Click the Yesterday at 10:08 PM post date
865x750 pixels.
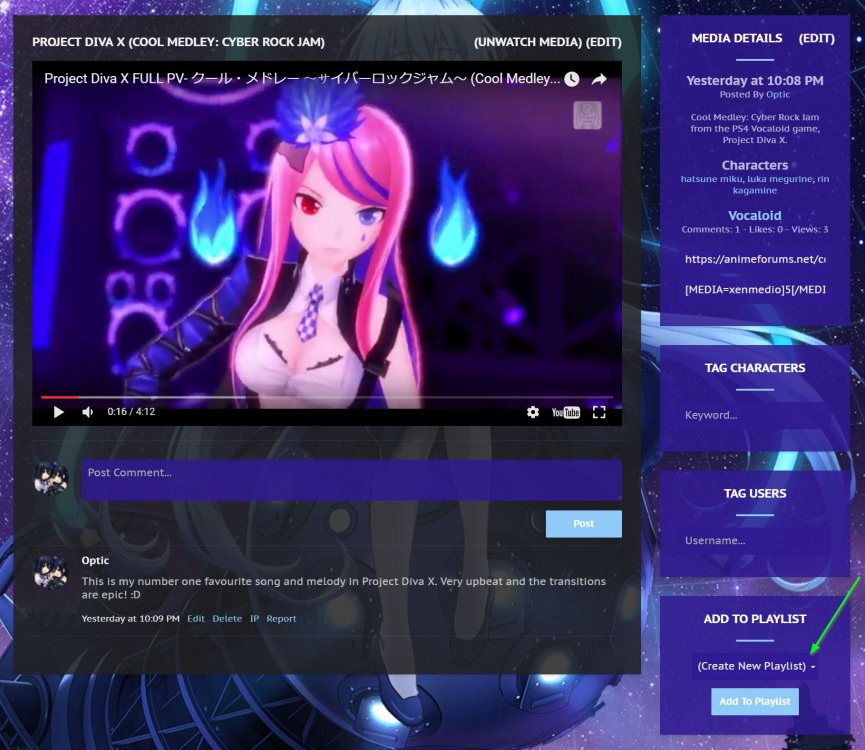pyautogui.click(x=755, y=81)
